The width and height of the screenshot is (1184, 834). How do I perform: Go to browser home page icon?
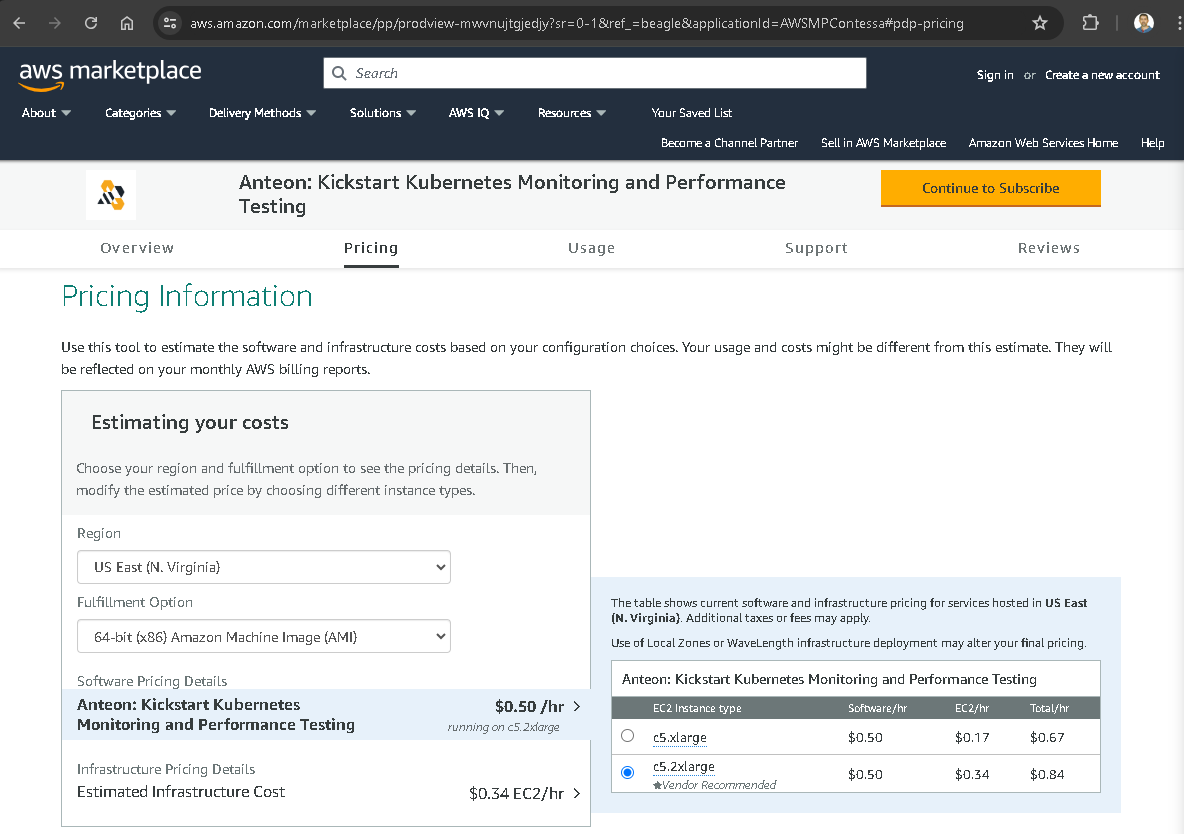(x=127, y=23)
